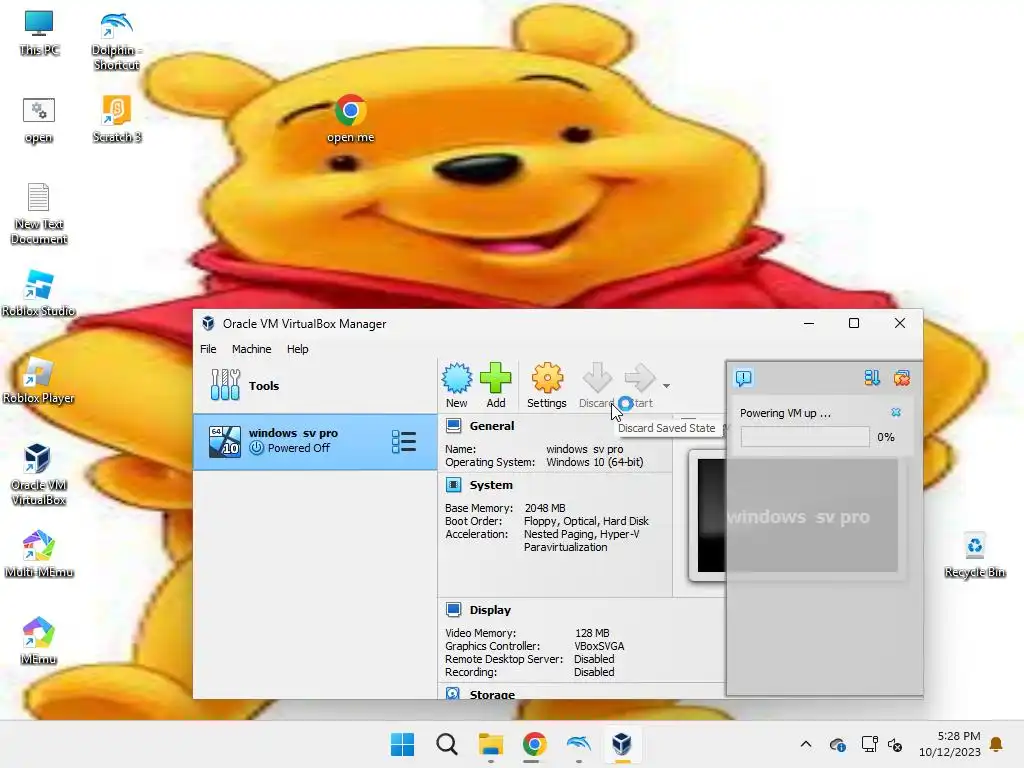1024x768 pixels.
Task: Select the Scratch 3 desktop shortcut
Action: click(x=116, y=119)
